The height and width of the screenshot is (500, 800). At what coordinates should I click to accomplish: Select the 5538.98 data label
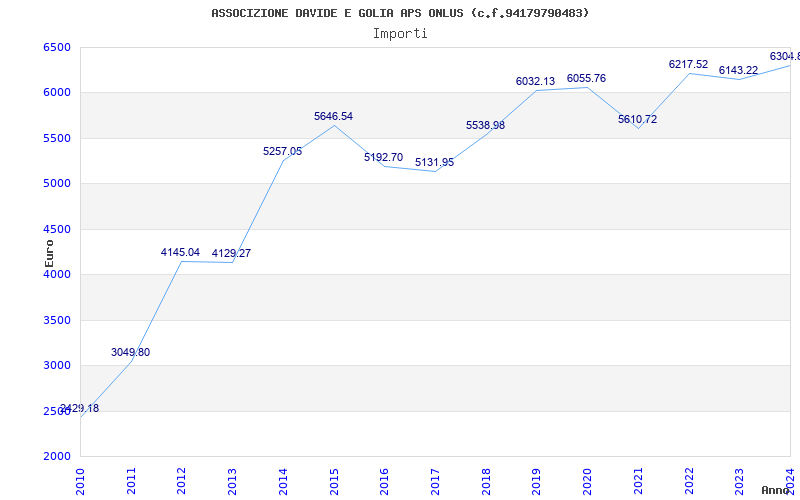[x=486, y=126]
